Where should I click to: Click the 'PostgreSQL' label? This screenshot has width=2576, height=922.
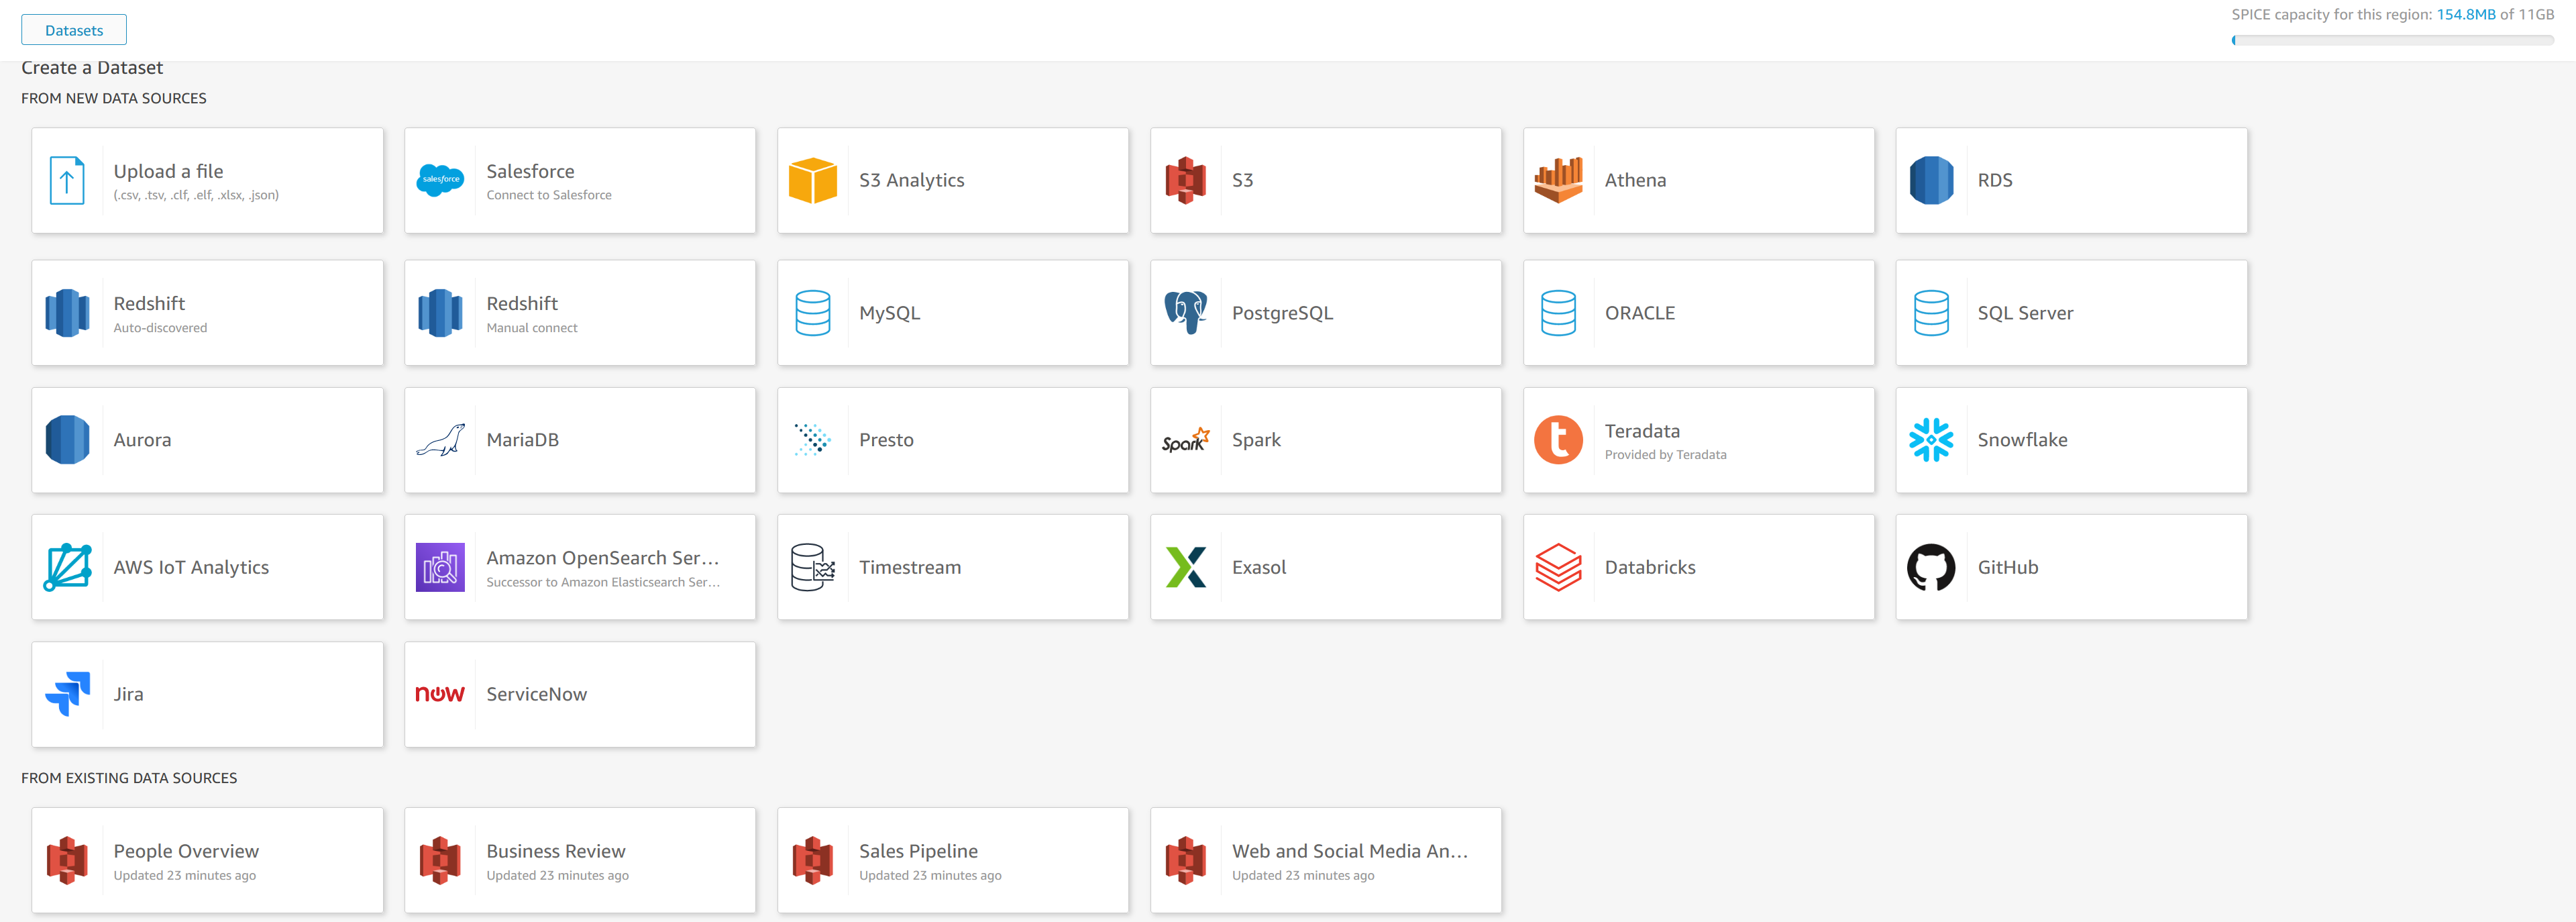(x=1282, y=313)
